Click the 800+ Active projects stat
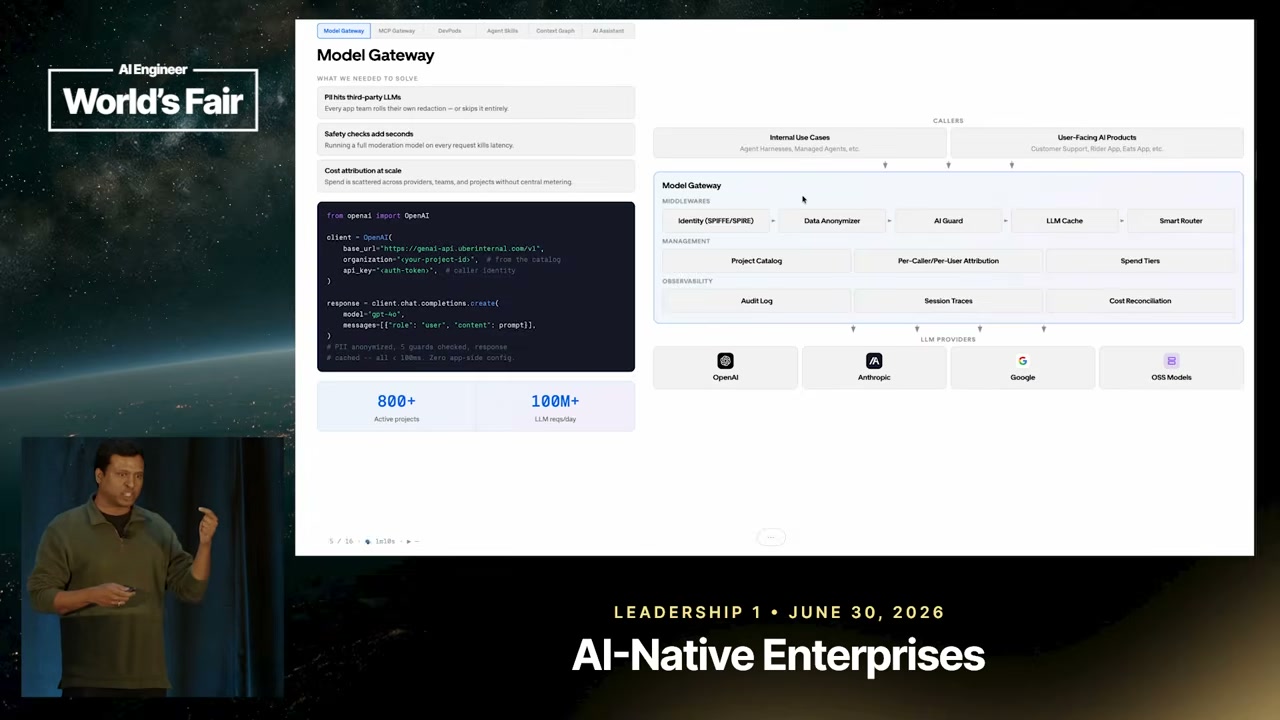Screen dimensions: 1280x720 click(396, 407)
